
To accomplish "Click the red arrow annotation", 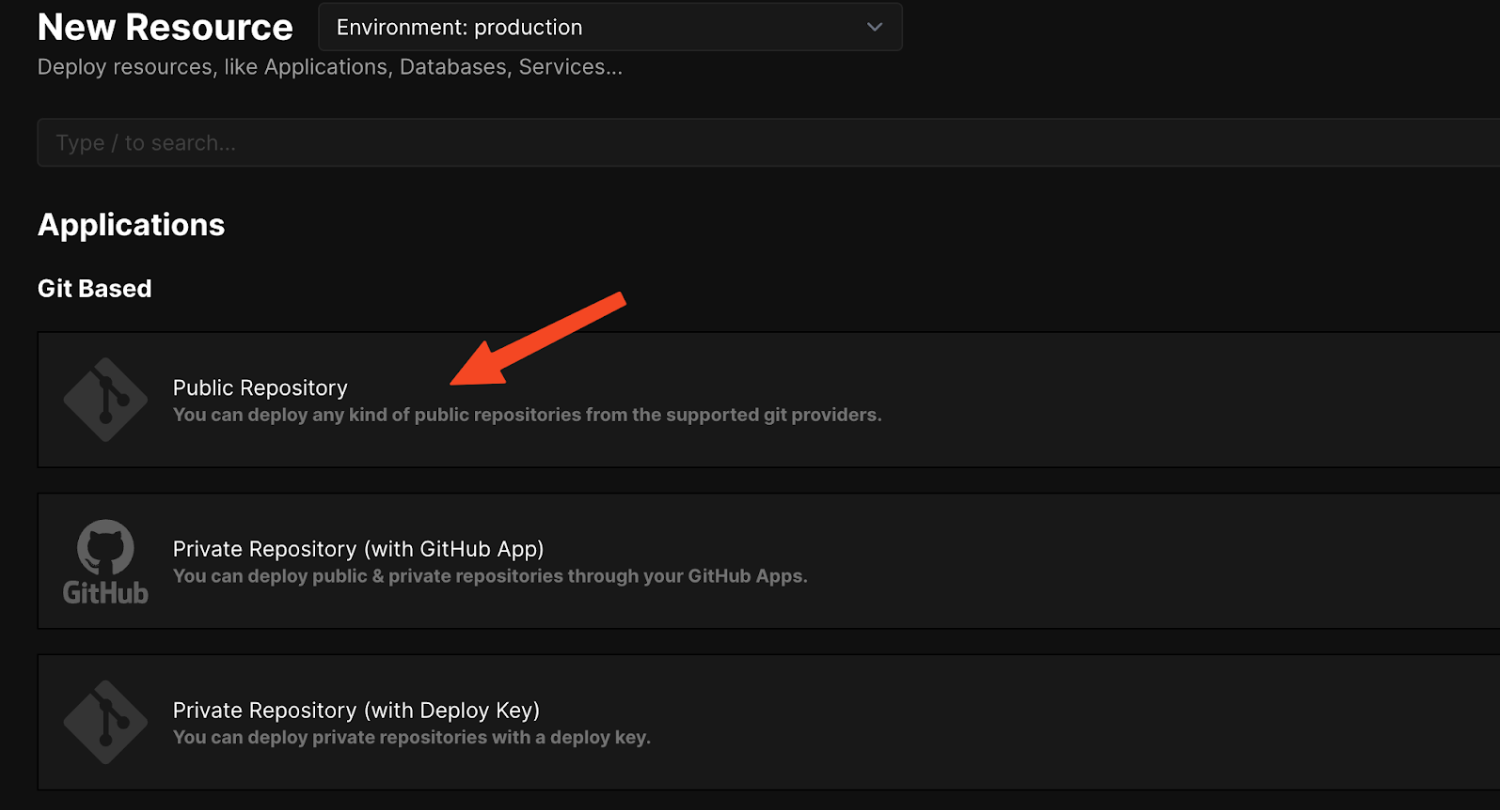I will [540, 338].
